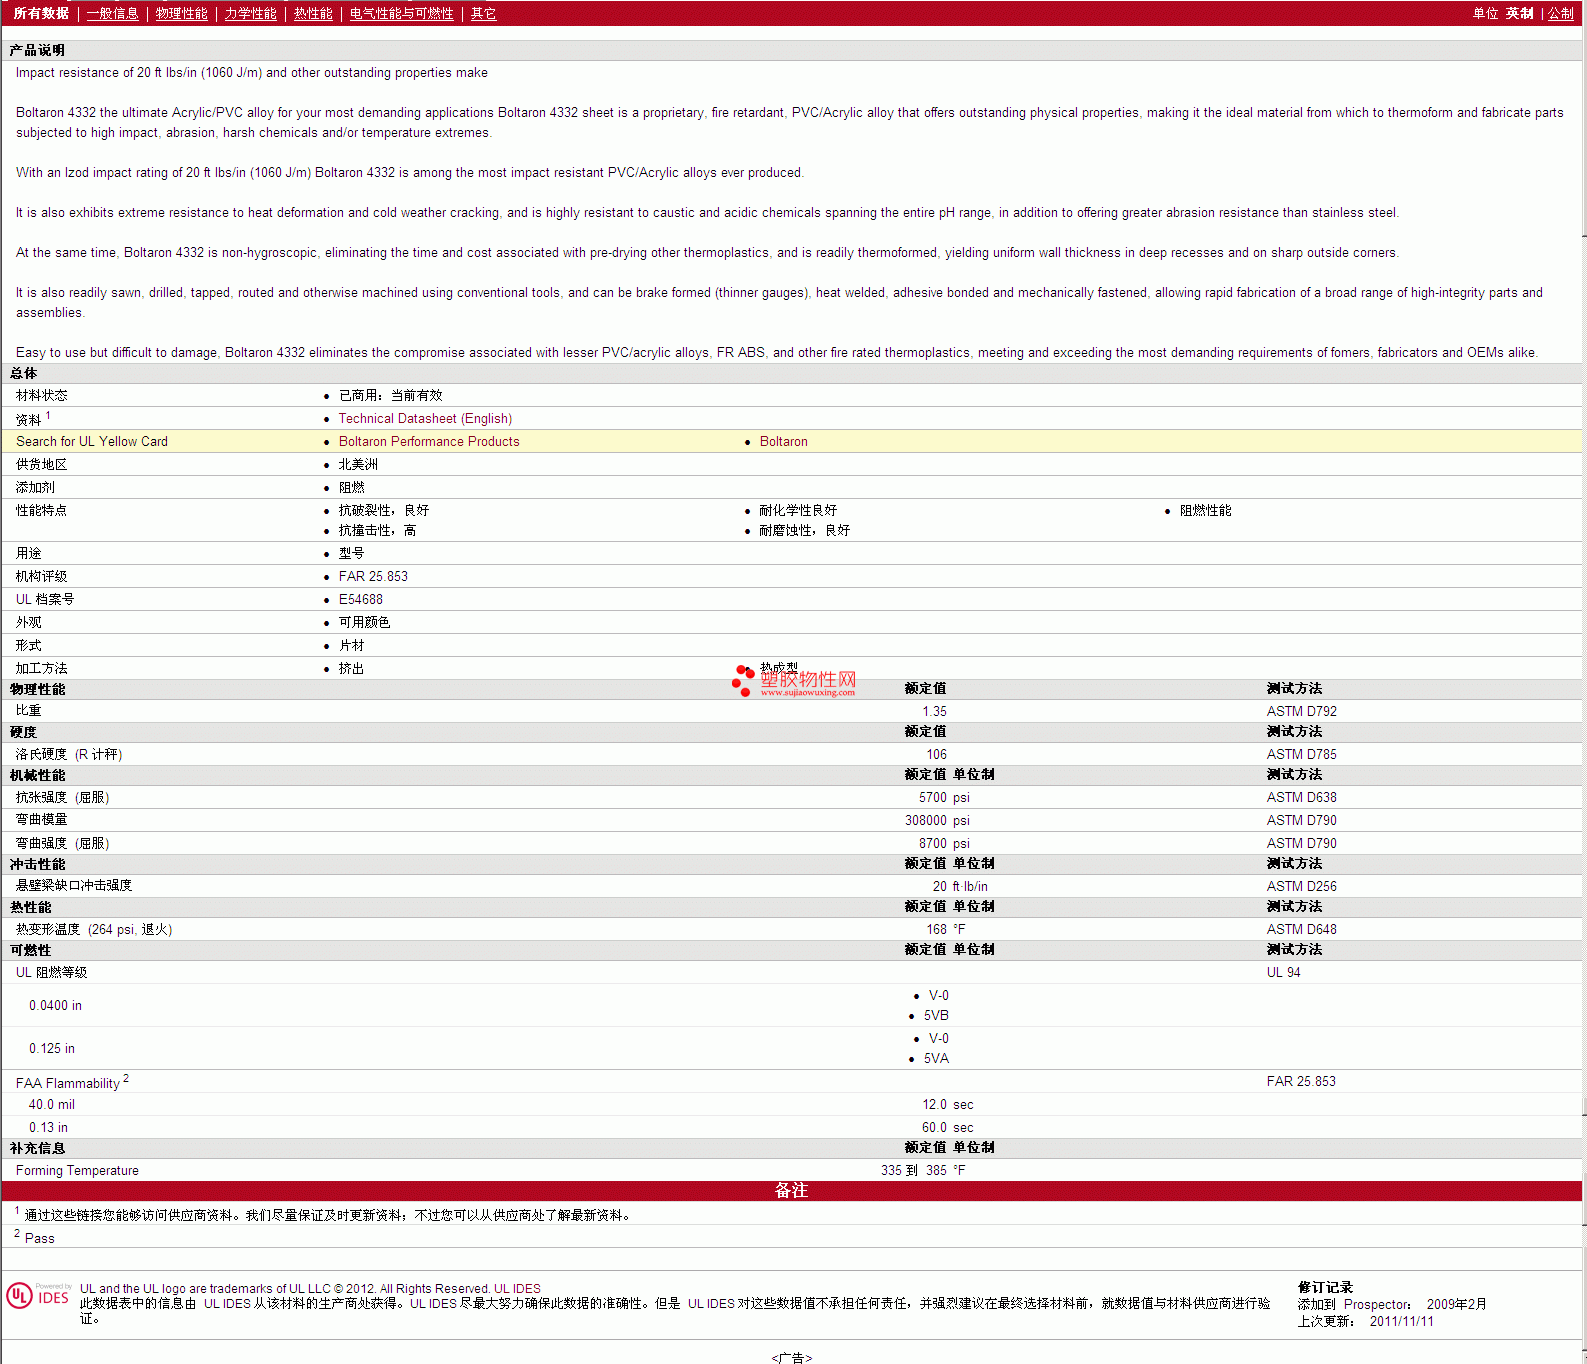Open the 电气性能与可燃性 tab
The height and width of the screenshot is (1364, 1587).
coord(402,13)
